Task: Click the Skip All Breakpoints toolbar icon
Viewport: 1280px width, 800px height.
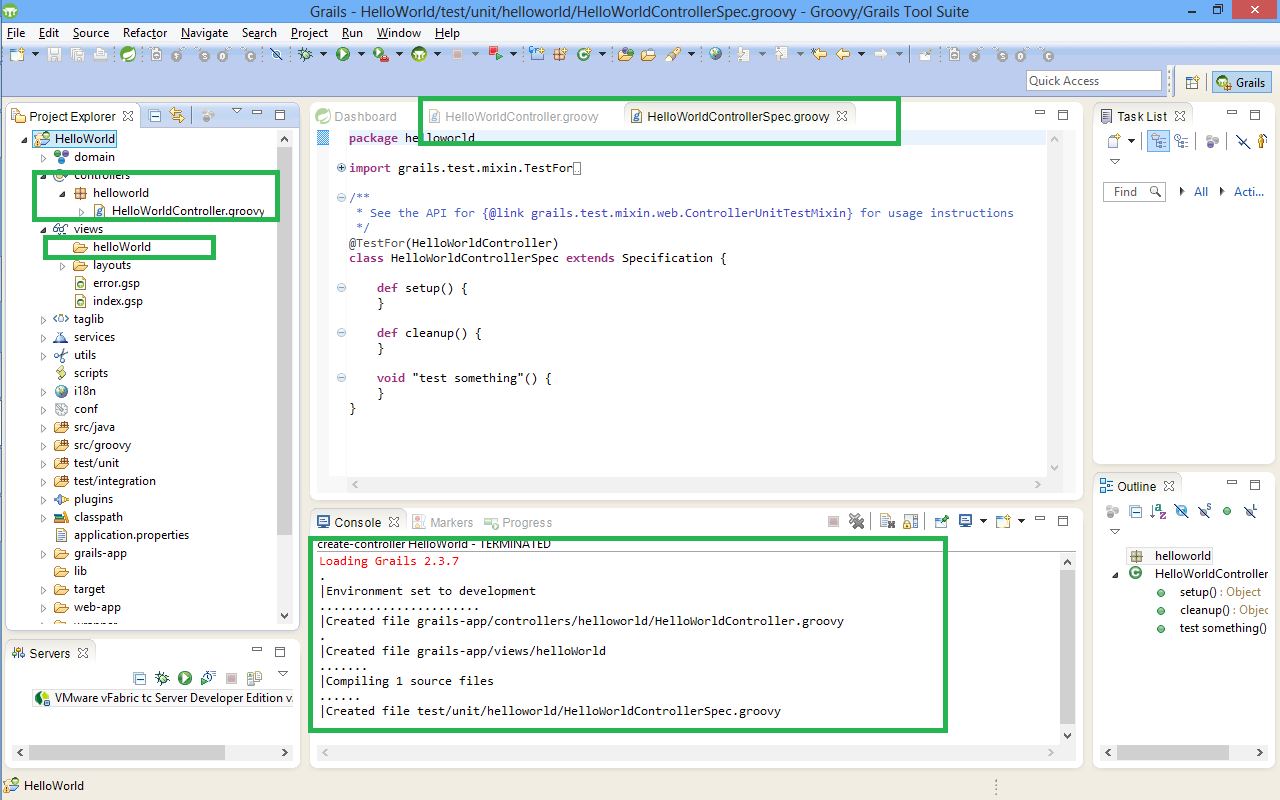Action: 277,54
